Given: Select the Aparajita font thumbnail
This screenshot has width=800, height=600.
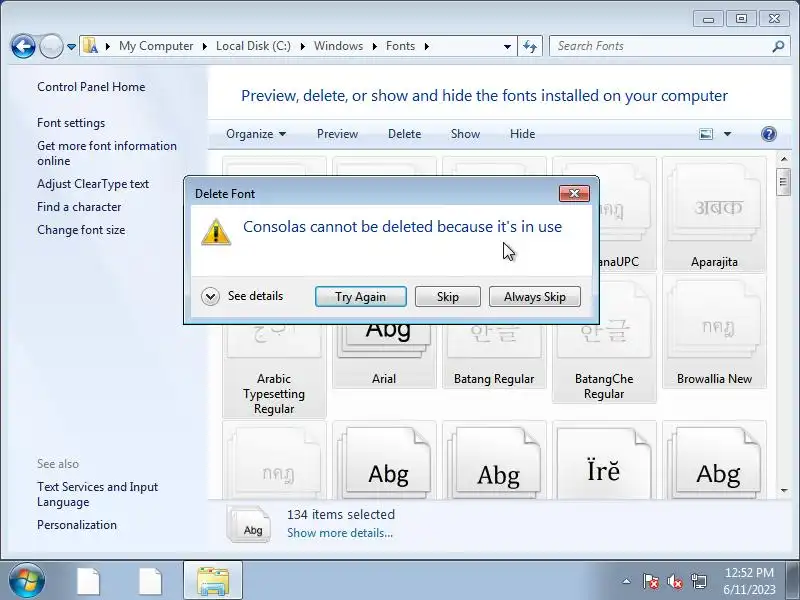Looking at the screenshot, I should (714, 214).
